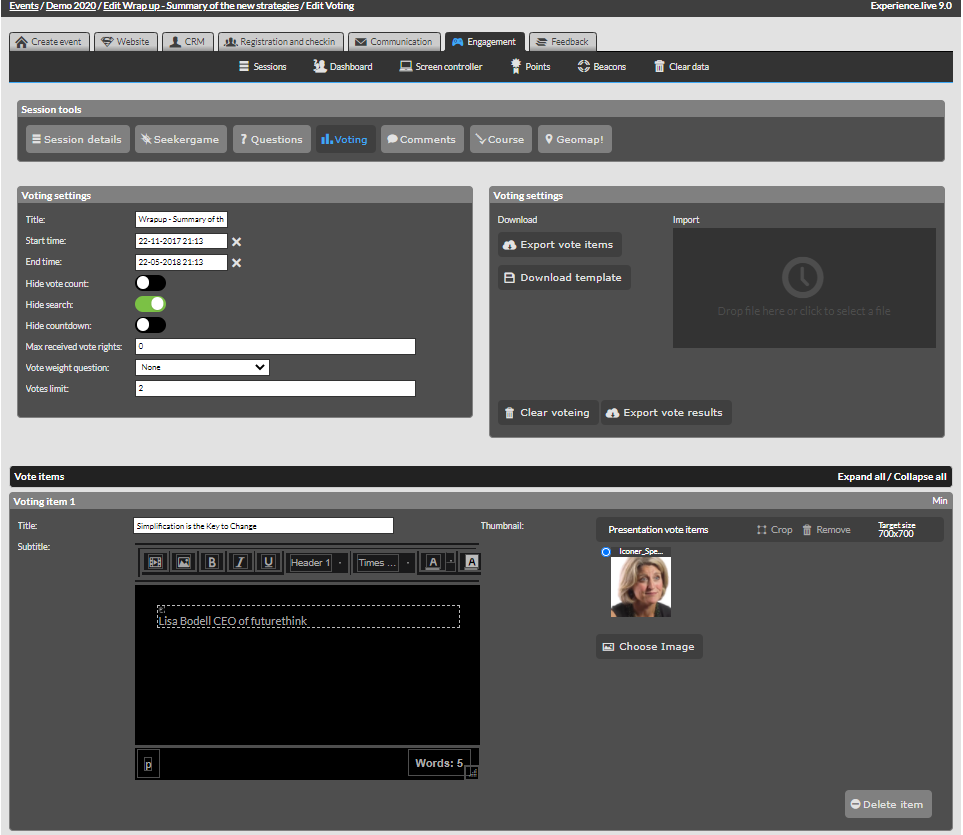Click the Votes limit input field
Image resolution: width=963 pixels, height=835 pixels.
point(275,388)
